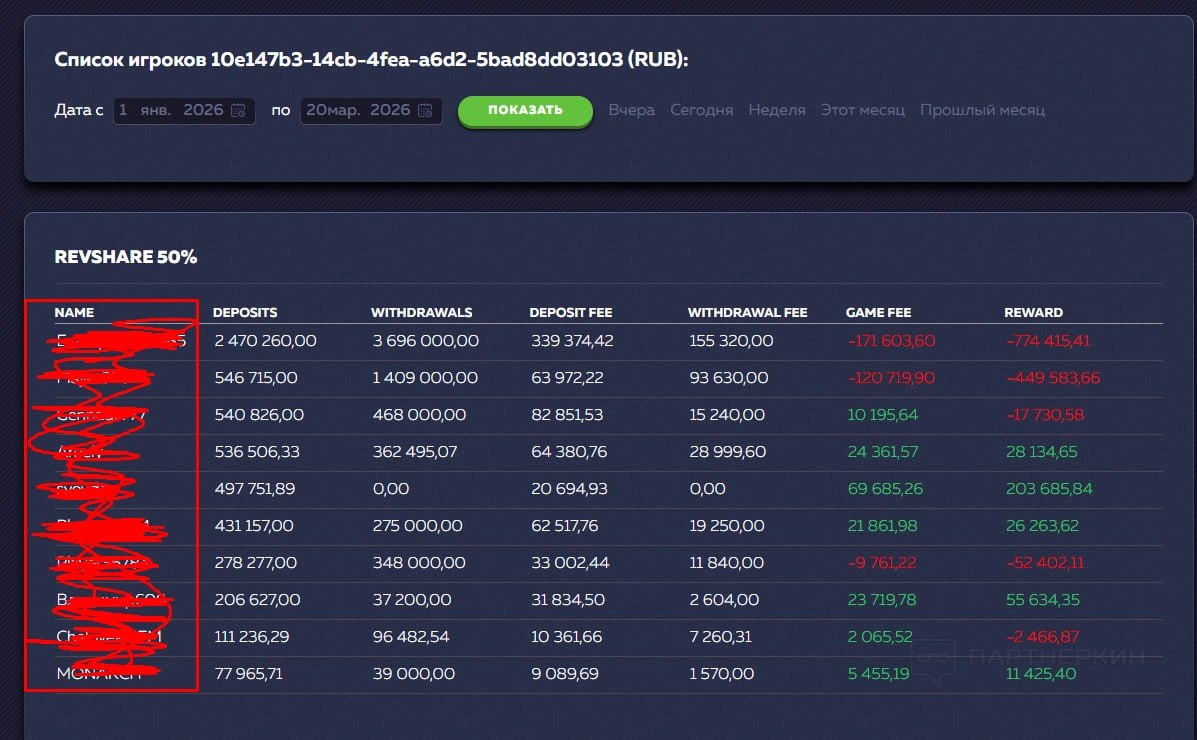Select the row with deposits 2 470 260,00

pos(608,341)
